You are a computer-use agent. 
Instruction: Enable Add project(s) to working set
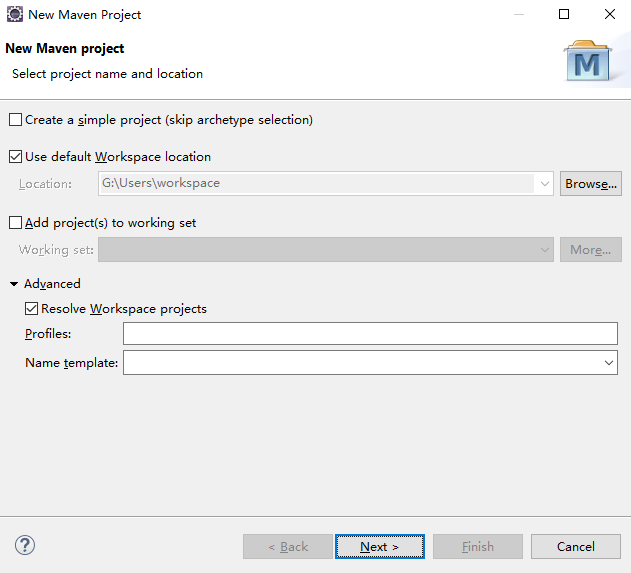click(x=15, y=223)
